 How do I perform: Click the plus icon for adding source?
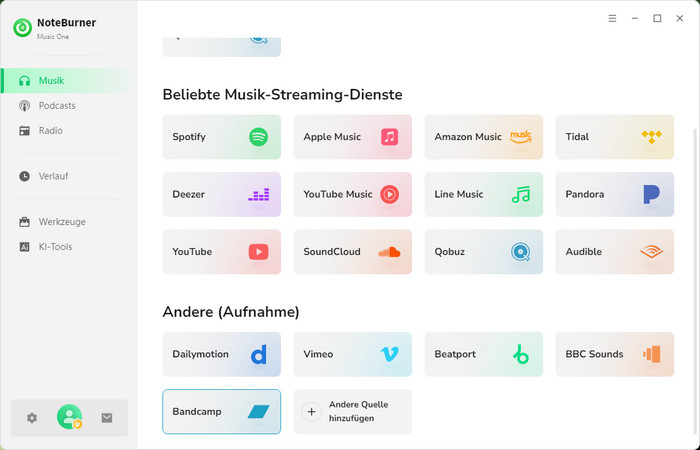tap(312, 412)
